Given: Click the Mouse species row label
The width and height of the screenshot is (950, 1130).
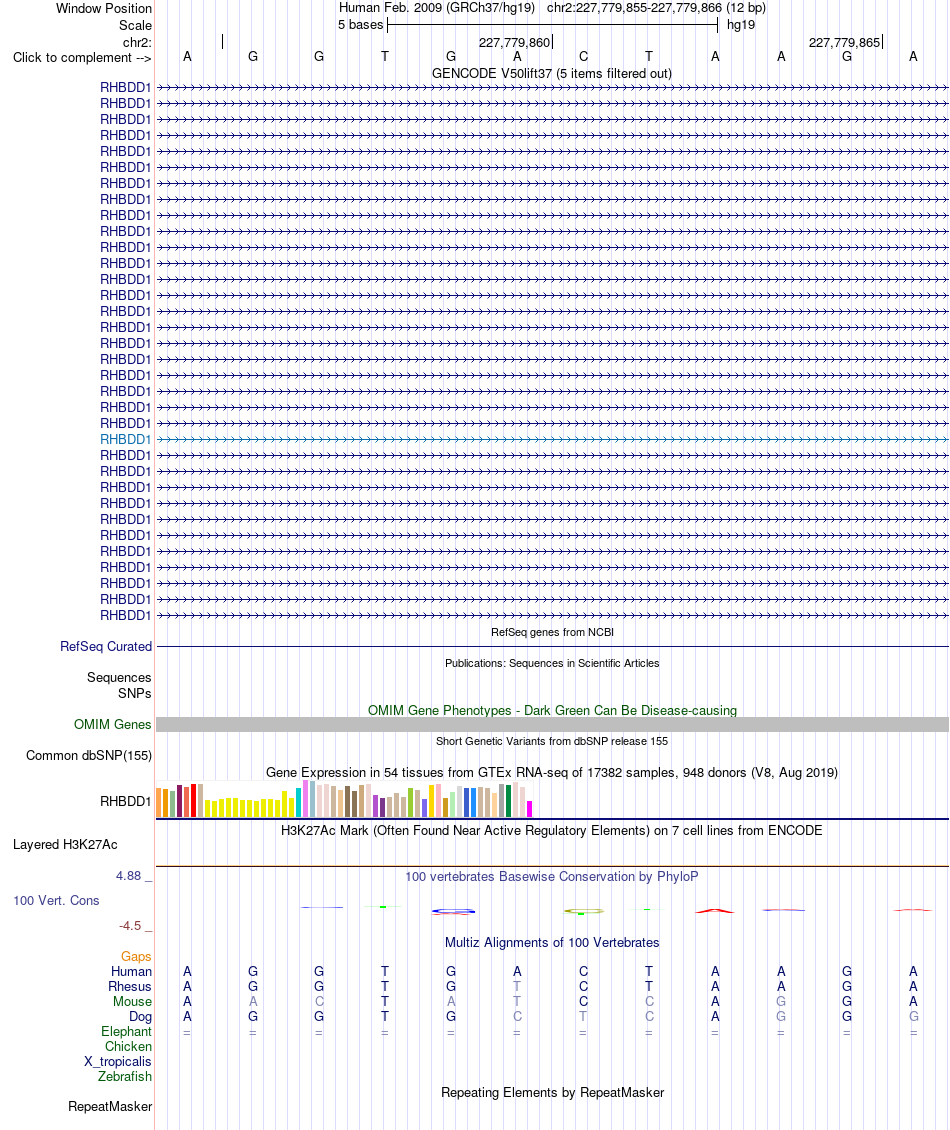Looking at the screenshot, I should tap(133, 1002).
